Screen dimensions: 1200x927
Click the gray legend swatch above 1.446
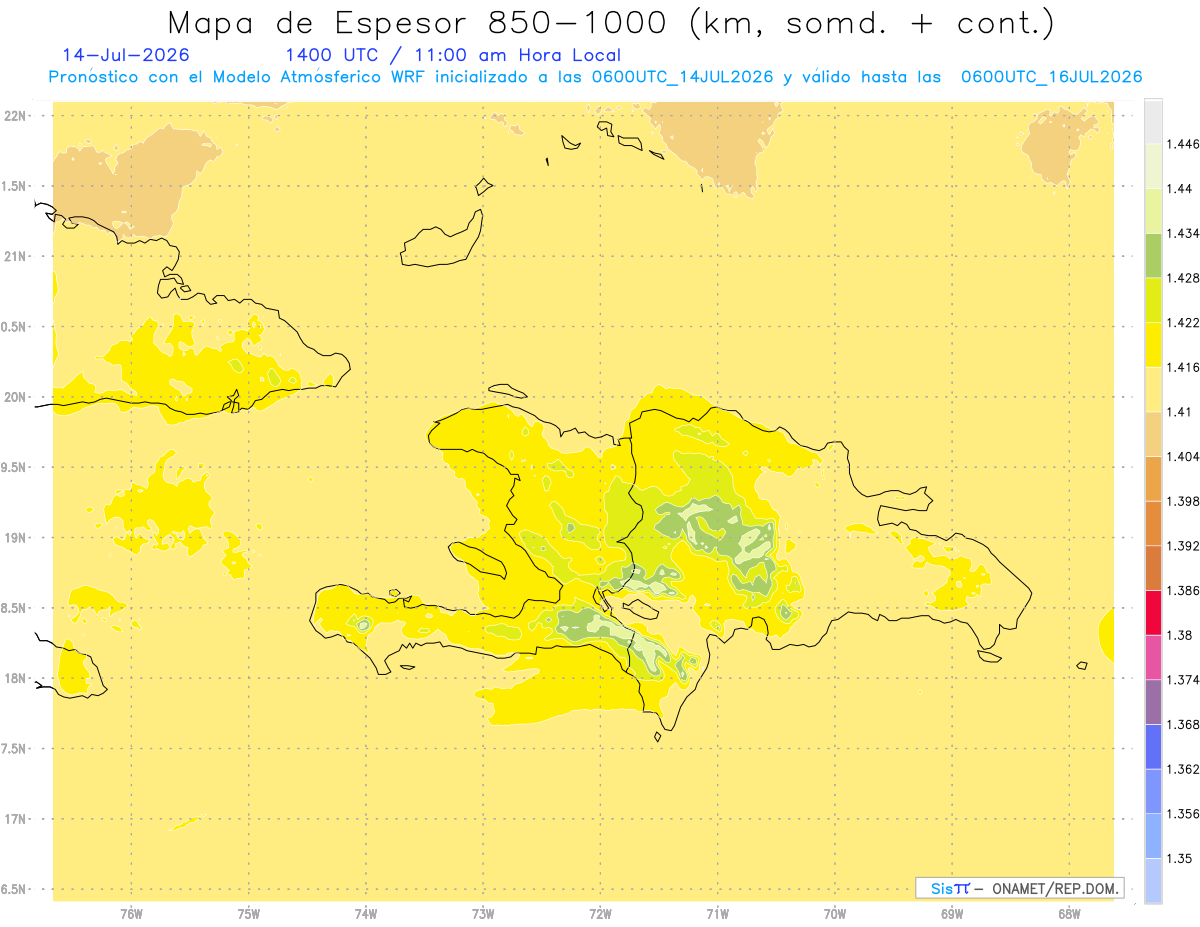tap(1153, 121)
